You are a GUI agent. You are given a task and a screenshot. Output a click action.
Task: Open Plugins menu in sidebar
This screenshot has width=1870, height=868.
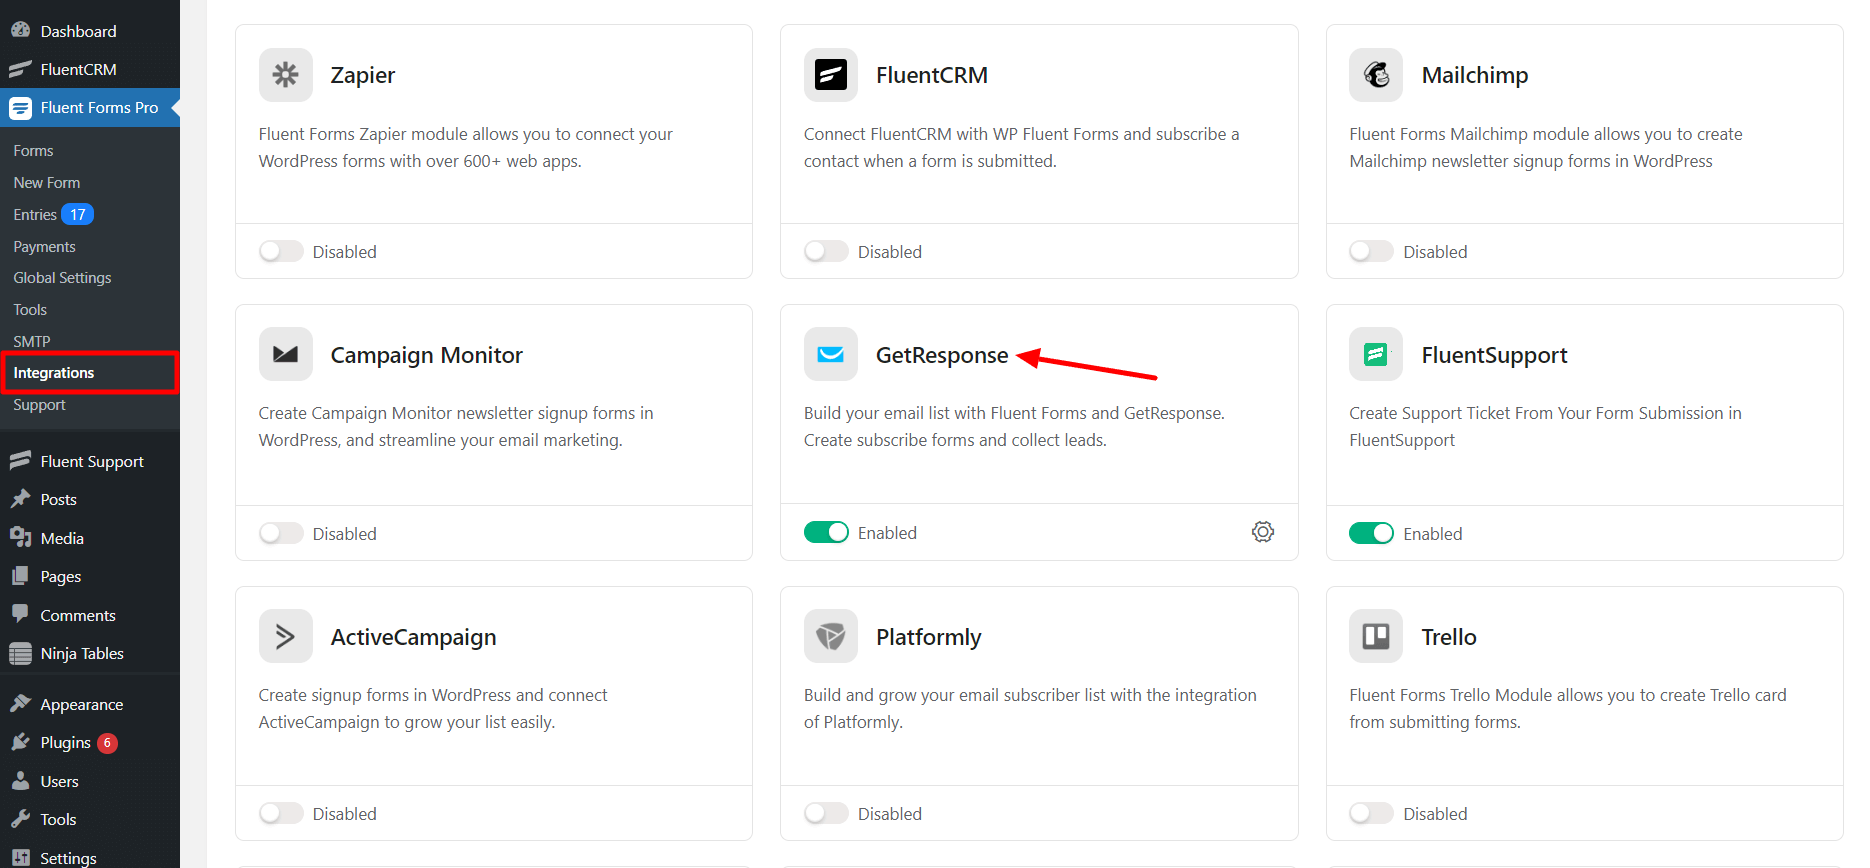point(65,743)
